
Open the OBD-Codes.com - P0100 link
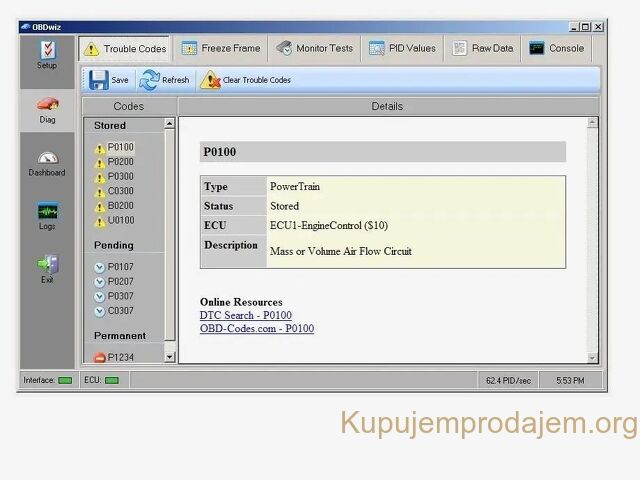[256, 329]
